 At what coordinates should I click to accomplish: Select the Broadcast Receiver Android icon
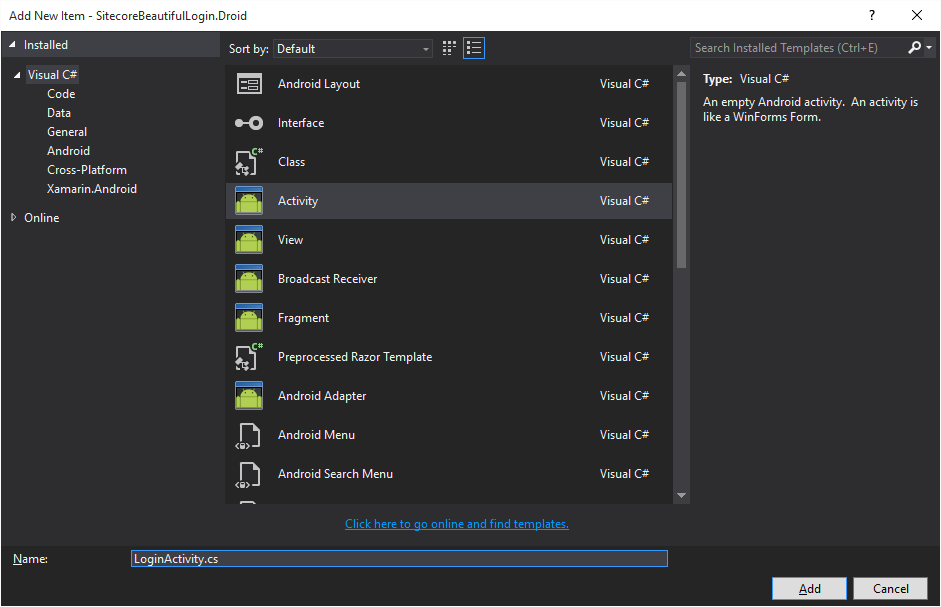click(249, 279)
